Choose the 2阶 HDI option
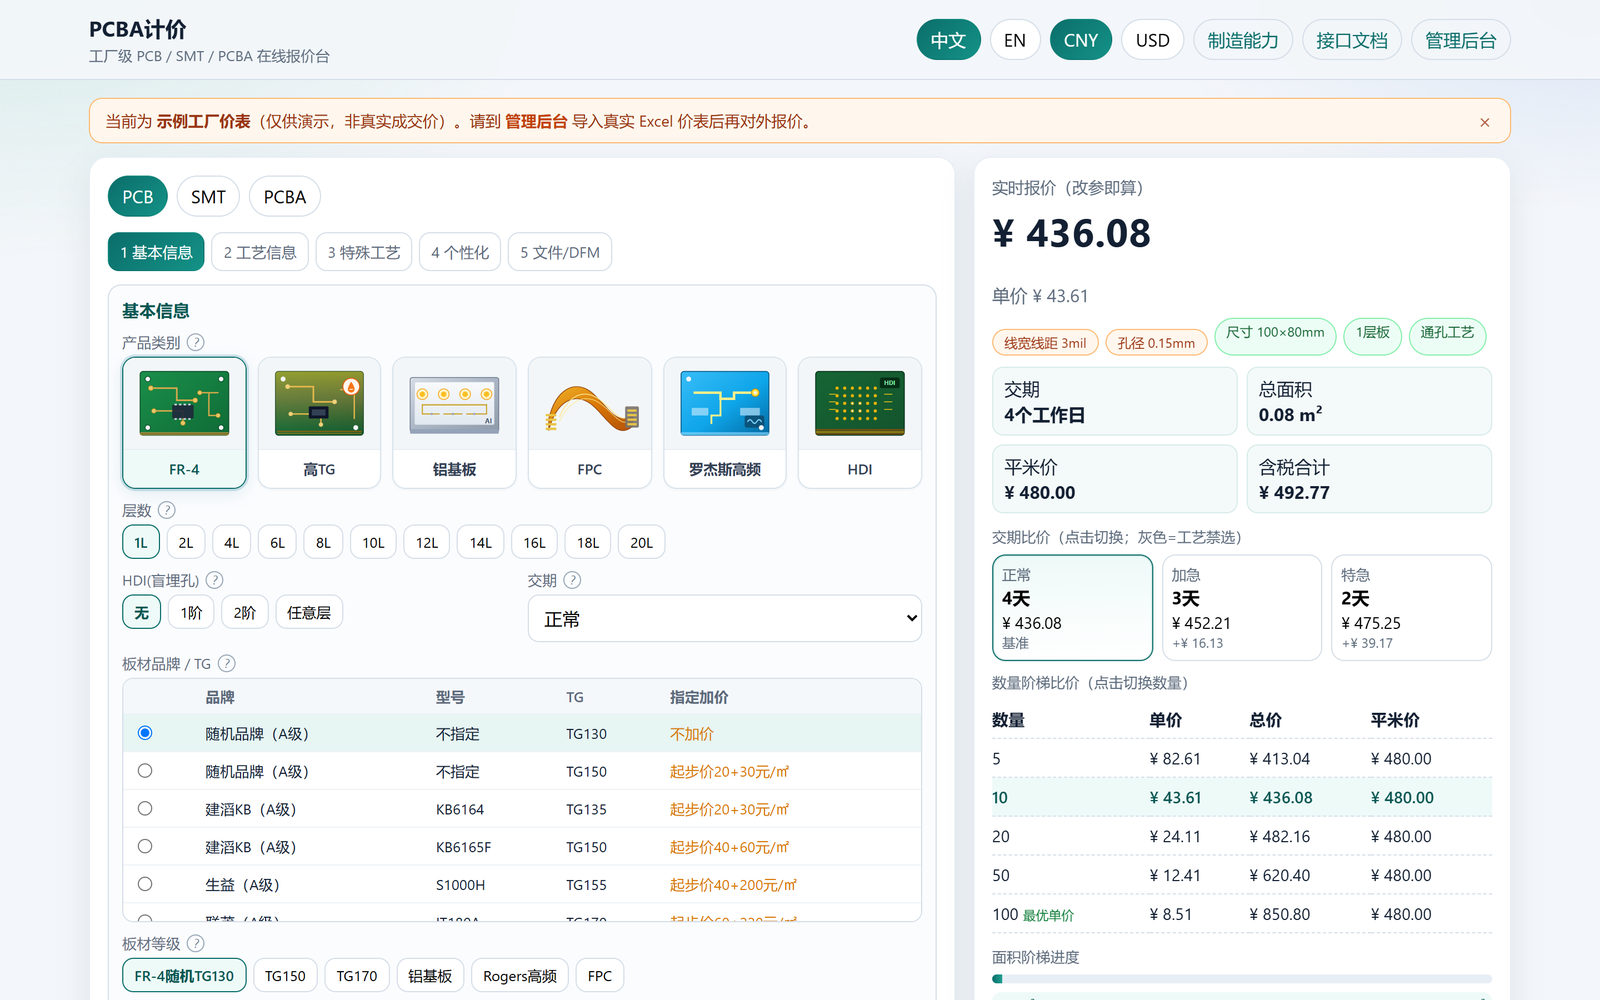The image size is (1600, 1000). click(245, 612)
